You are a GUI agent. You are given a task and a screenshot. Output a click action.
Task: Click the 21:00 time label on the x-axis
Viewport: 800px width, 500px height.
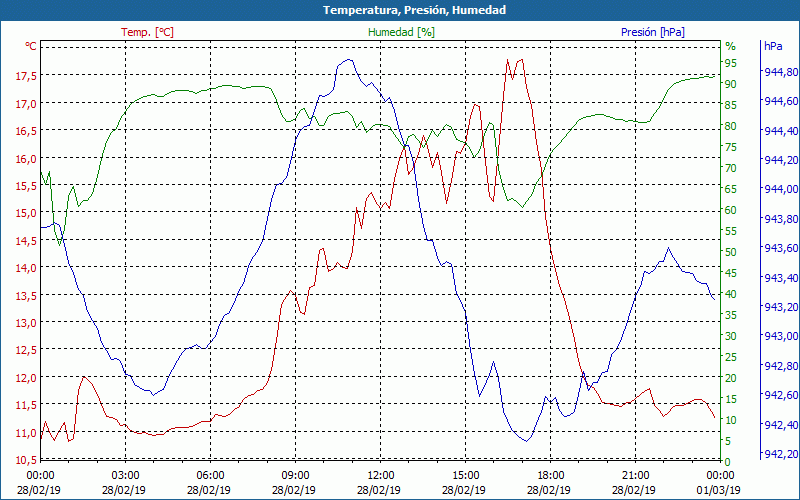pos(635,476)
